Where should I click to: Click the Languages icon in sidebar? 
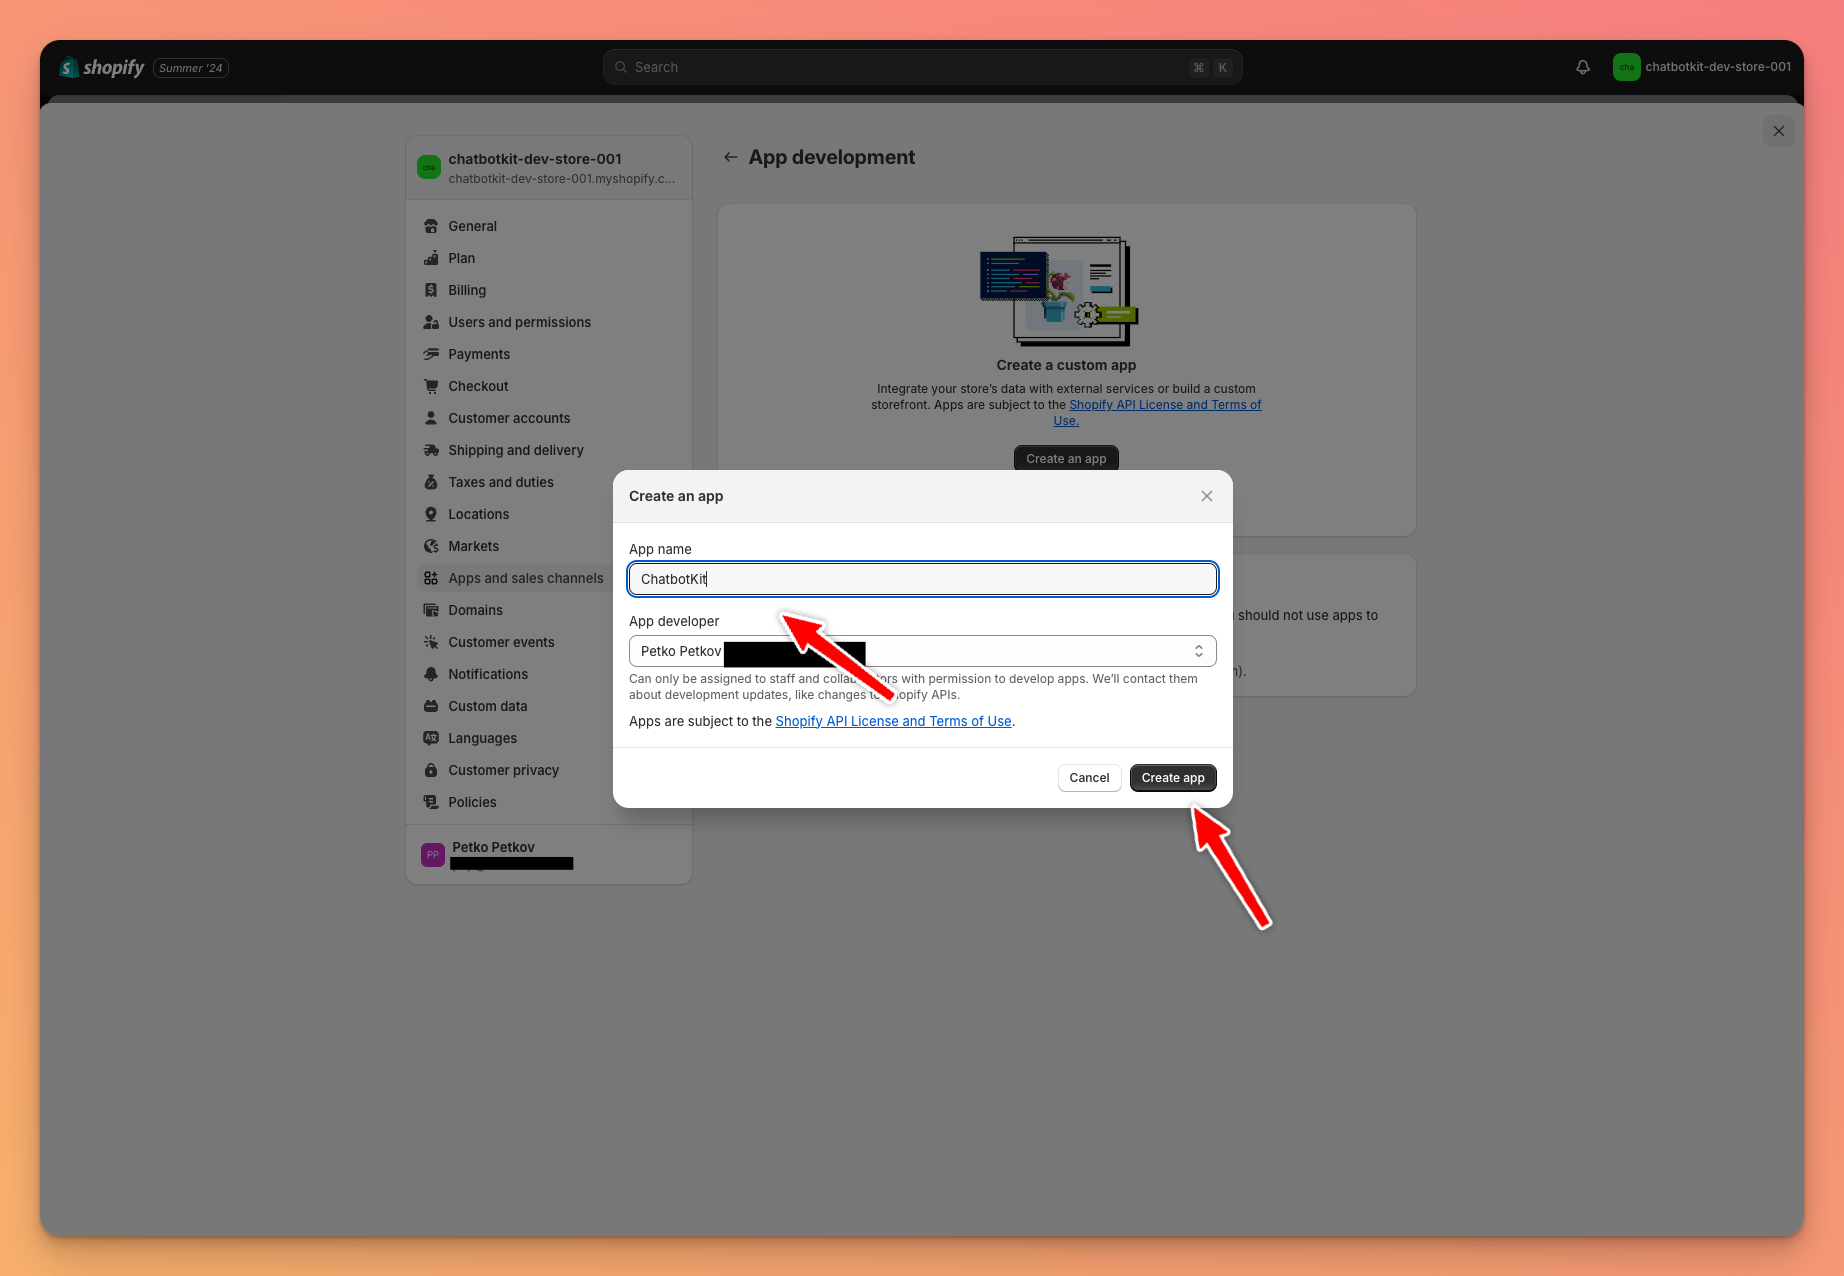[431, 738]
